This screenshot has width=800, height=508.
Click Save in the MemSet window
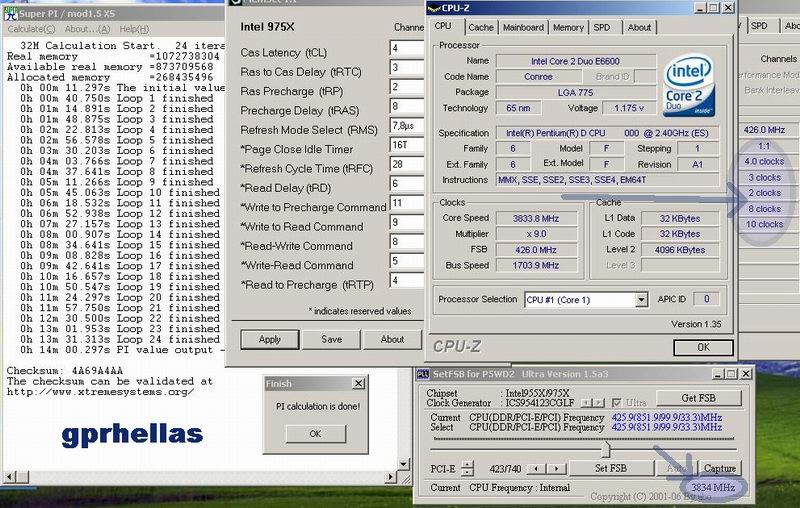tap(332, 339)
